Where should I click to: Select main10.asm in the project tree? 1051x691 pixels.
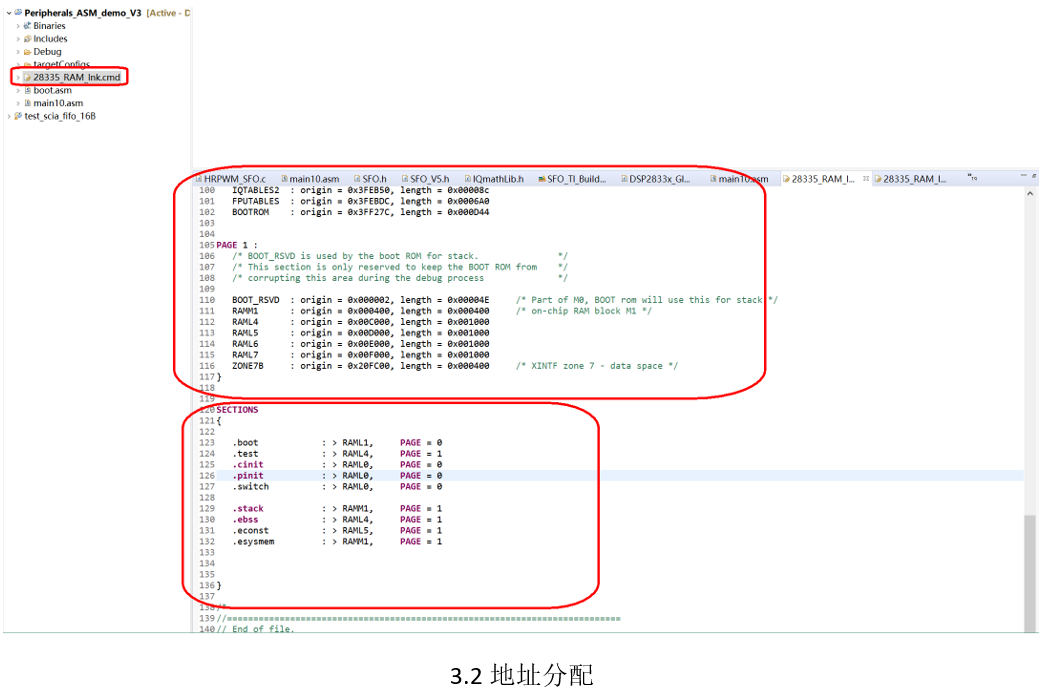pyautogui.click(x=58, y=103)
